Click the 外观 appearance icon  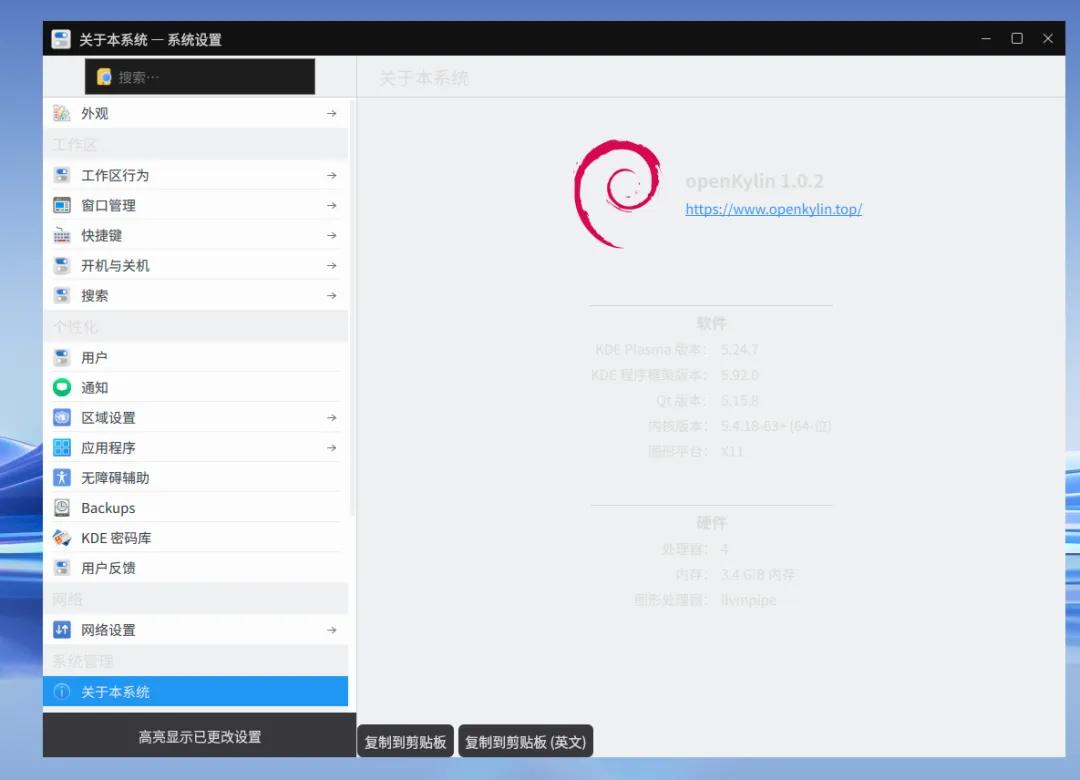point(62,113)
